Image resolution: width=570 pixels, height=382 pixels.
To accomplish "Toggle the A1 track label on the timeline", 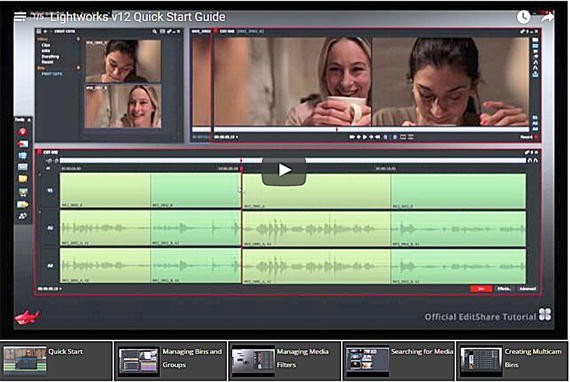I will click(50, 228).
